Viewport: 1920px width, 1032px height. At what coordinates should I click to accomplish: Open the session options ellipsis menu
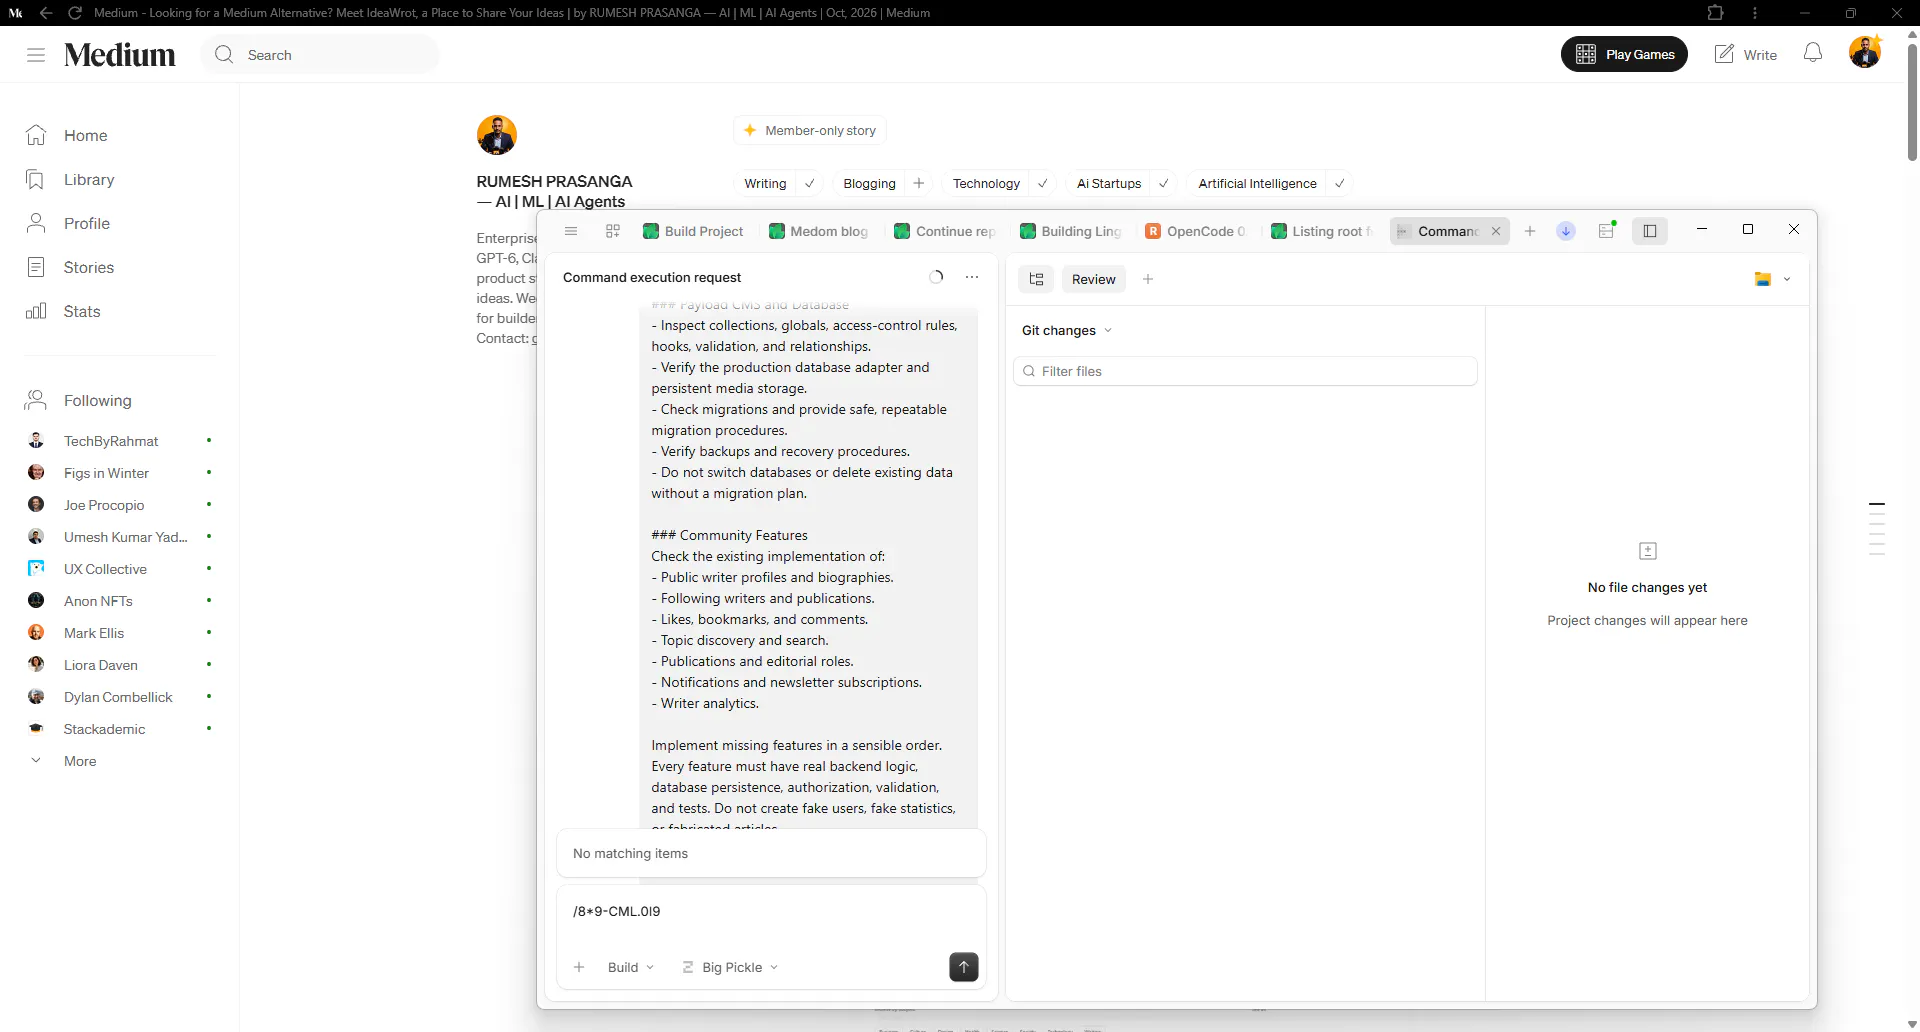point(972,277)
